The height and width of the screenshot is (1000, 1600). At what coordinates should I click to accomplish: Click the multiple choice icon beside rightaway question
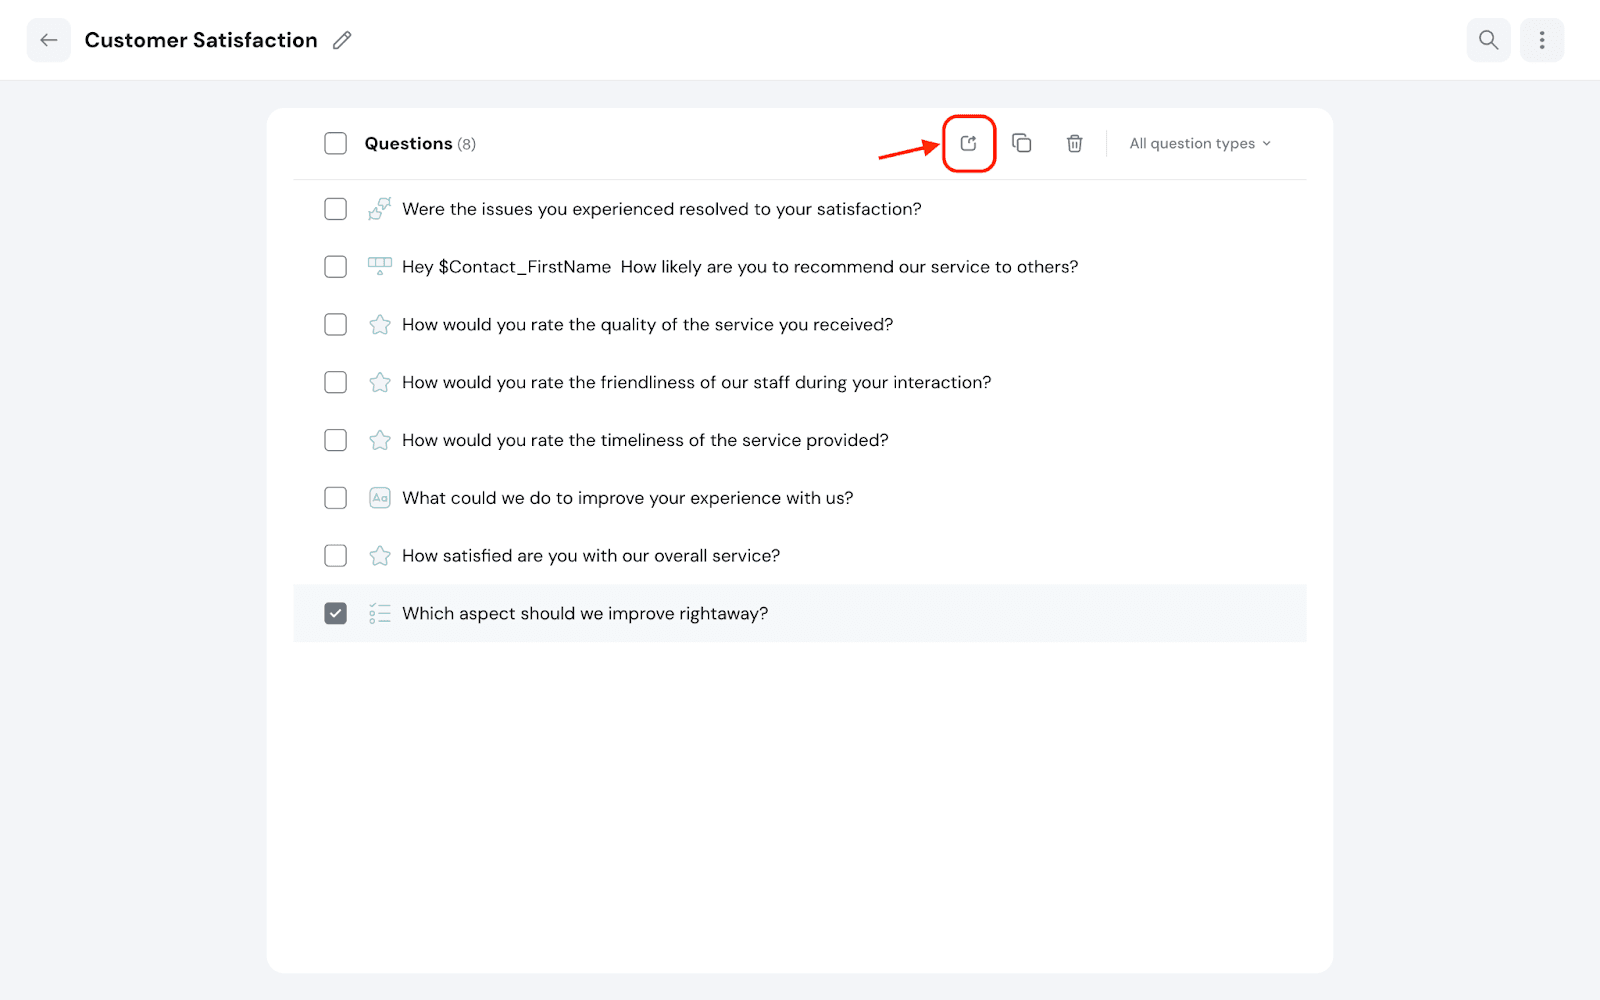point(379,614)
